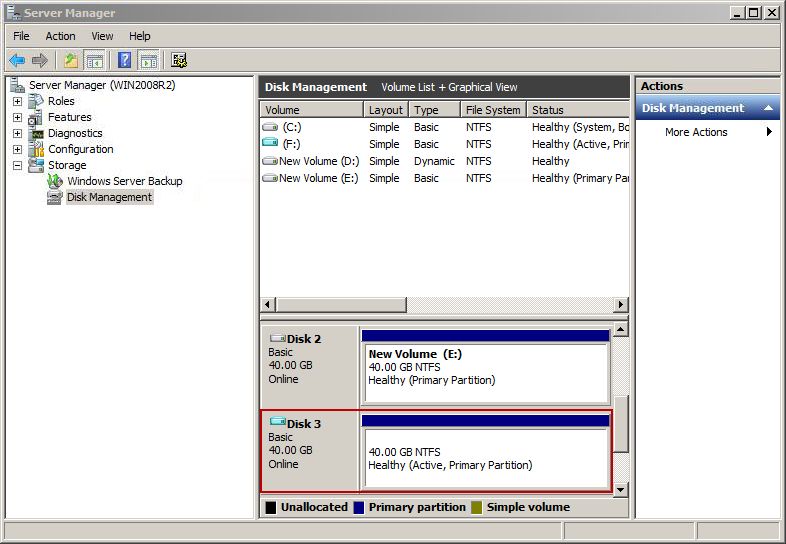Expand the Configuration tree node

[x=18, y=149]
